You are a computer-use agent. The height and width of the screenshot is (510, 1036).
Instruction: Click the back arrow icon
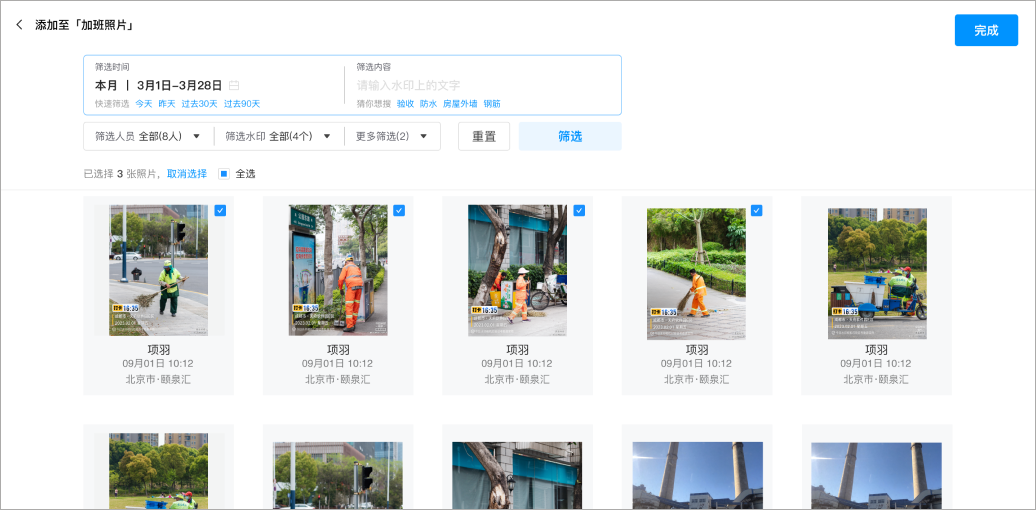(x=19, y=25)
